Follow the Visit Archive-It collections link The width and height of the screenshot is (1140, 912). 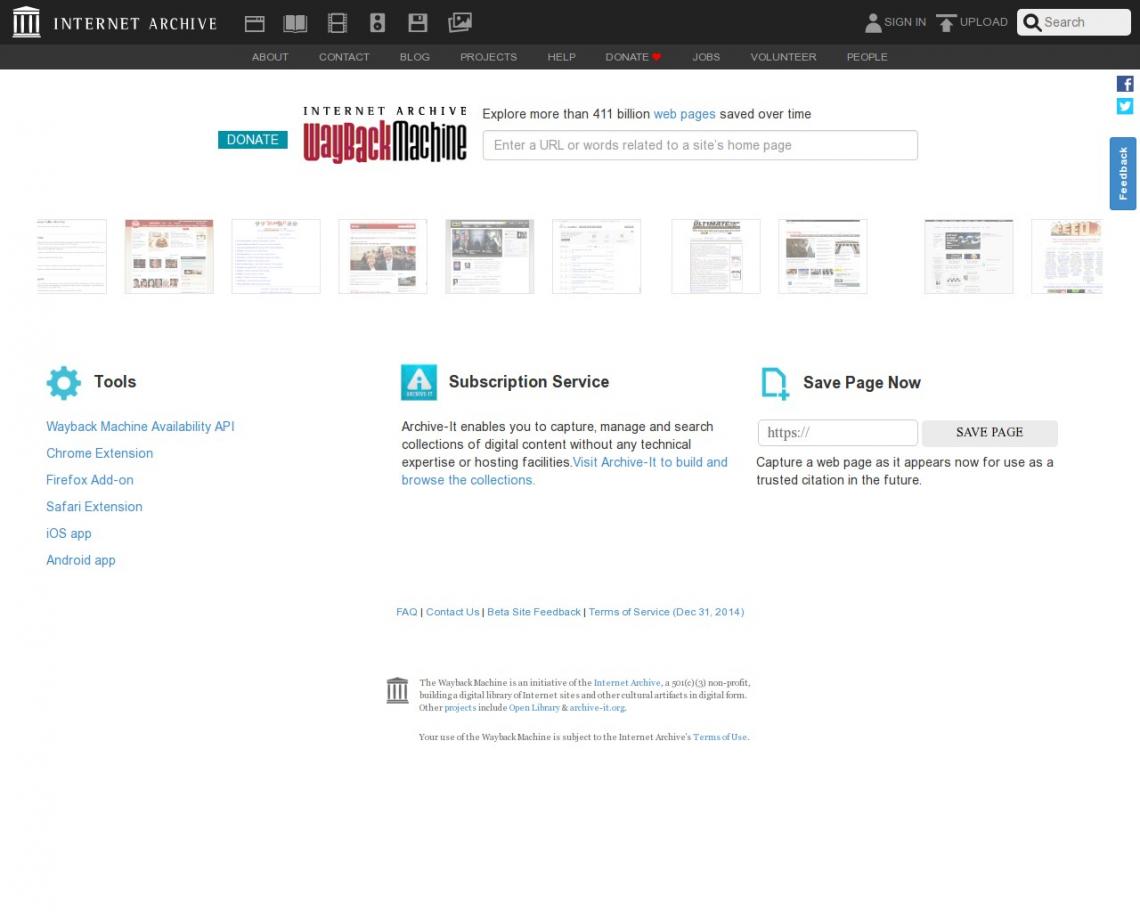(564, 471)
